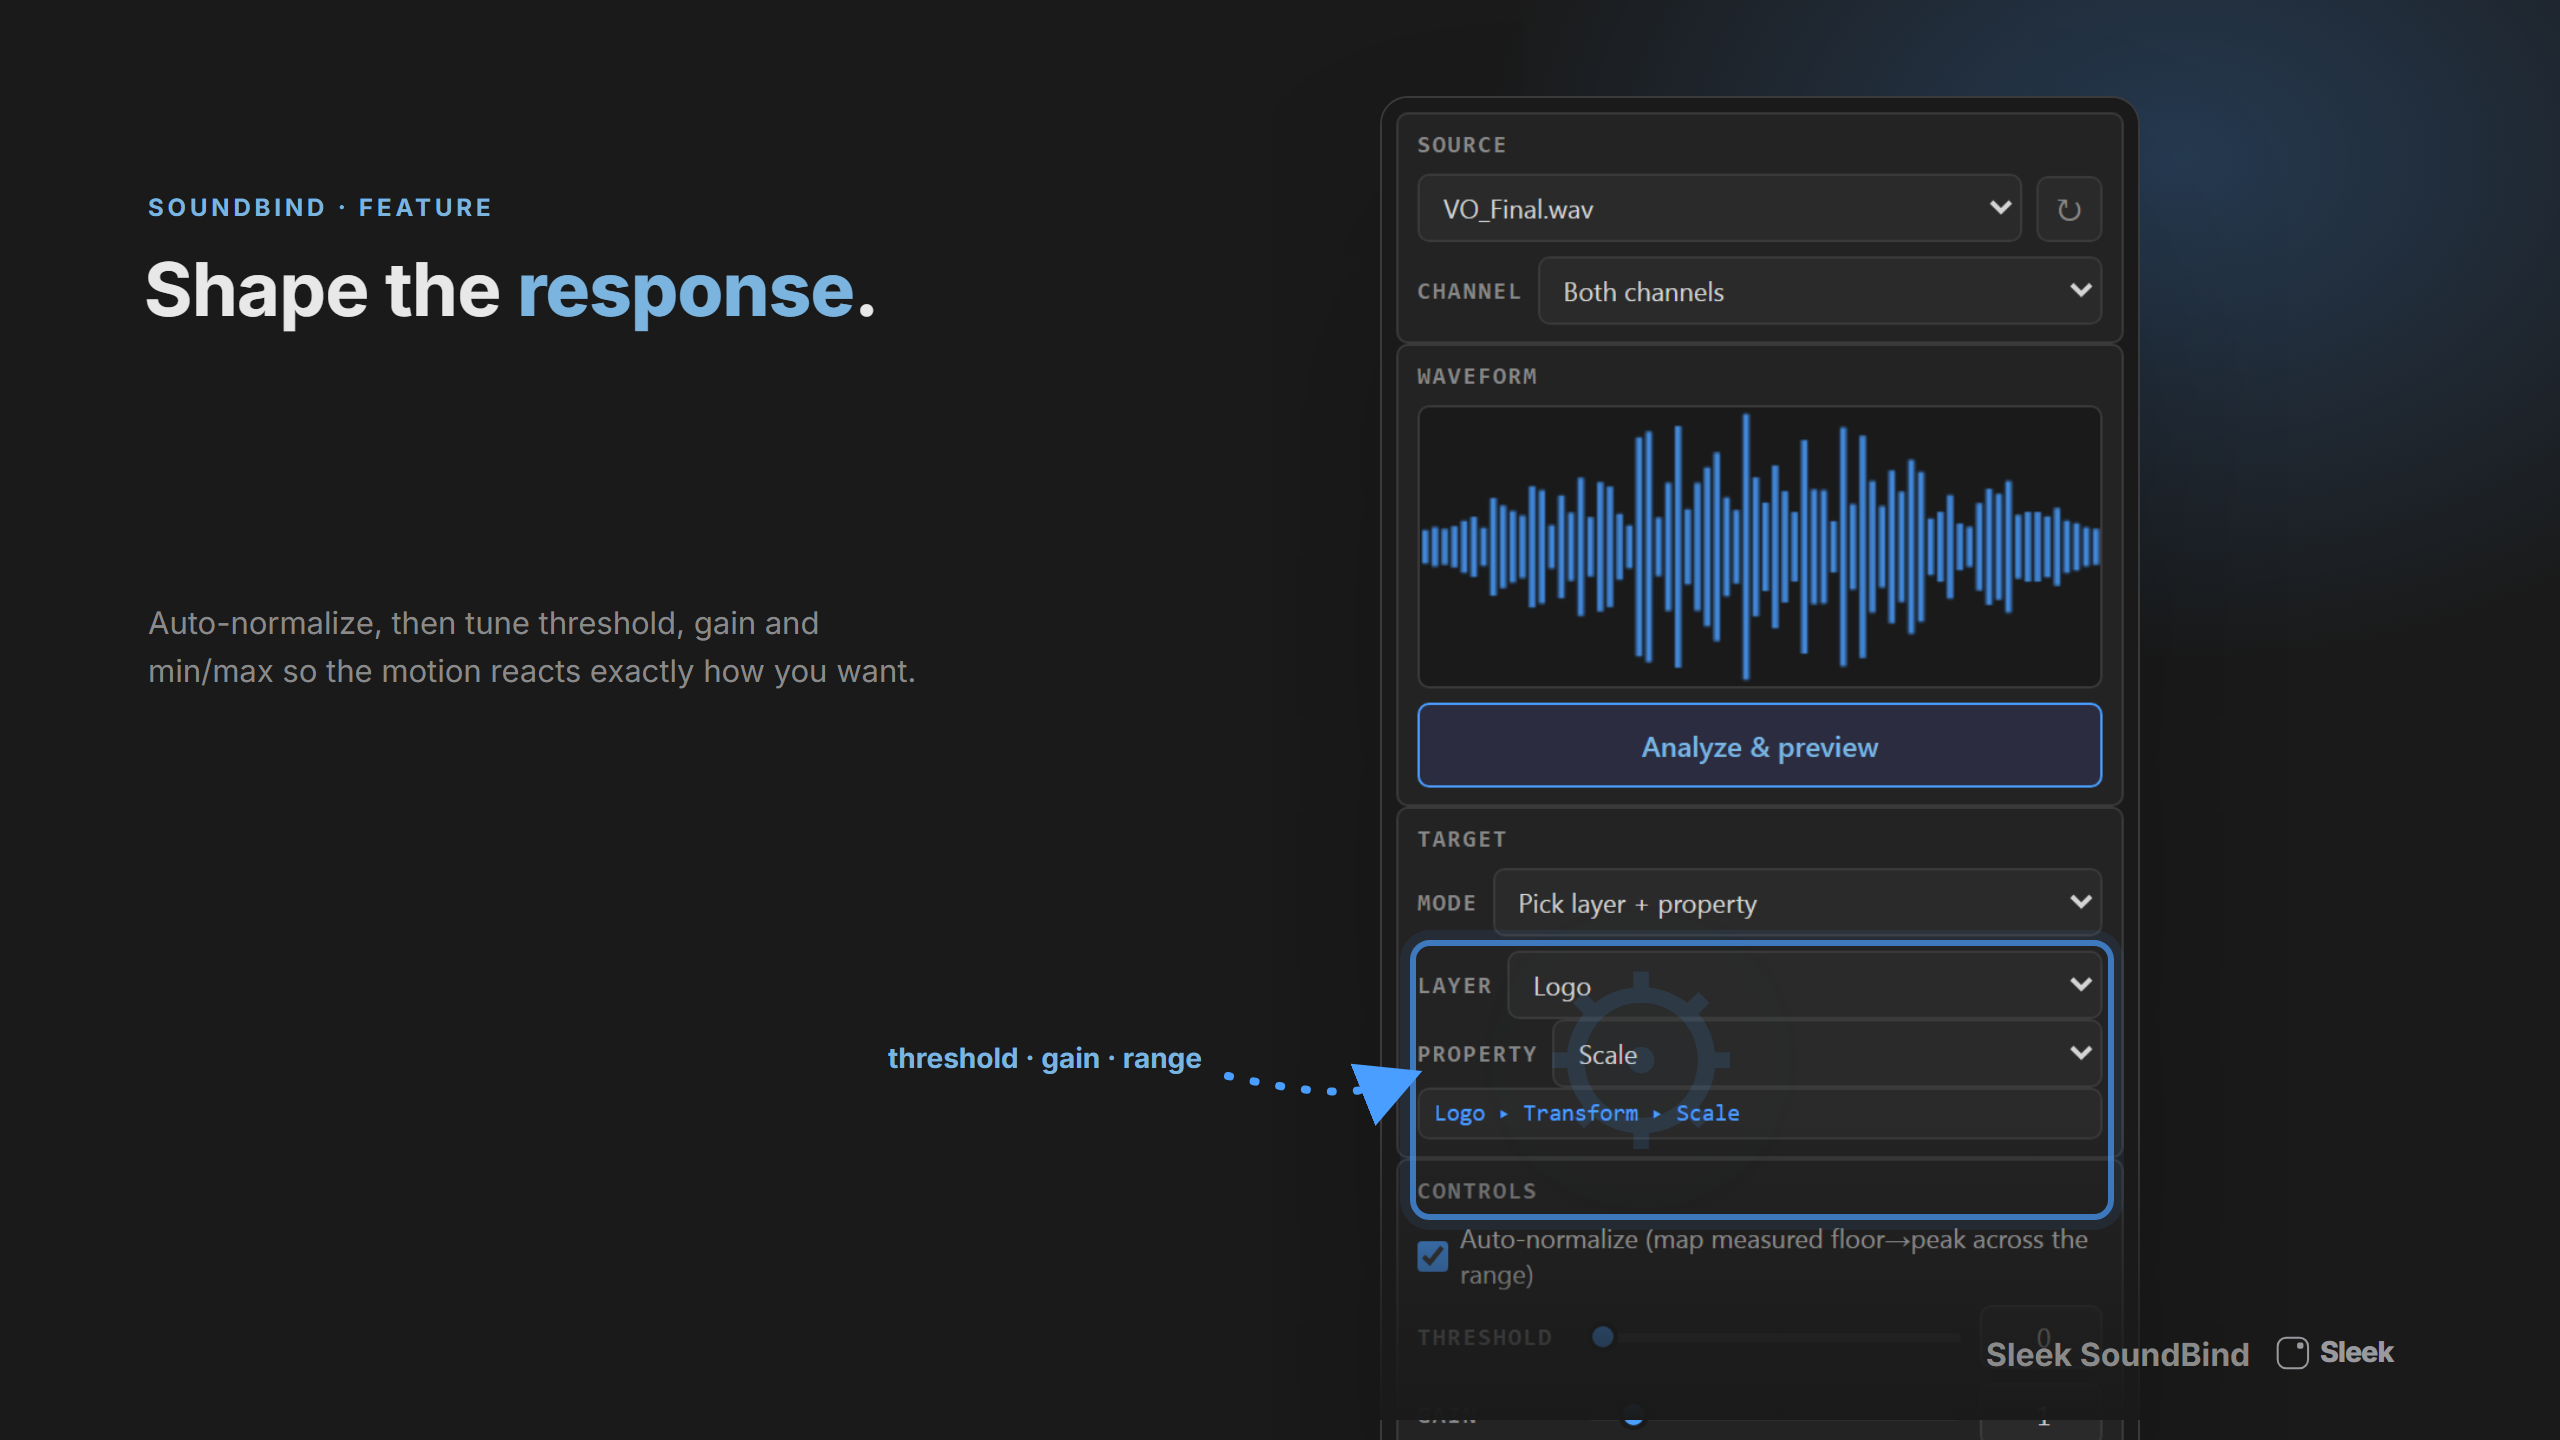Screen dimensions: 2560x1440
Task: Click the 'SOUNDBIND · FEATURE' tagline
Action: point(320,208)
